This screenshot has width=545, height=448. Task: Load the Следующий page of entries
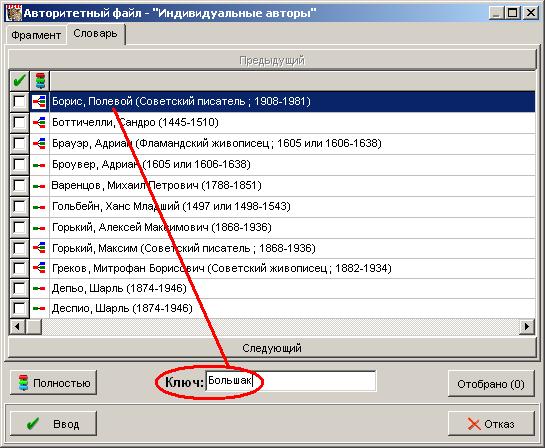pyautogui.click(x=272, y=348)
